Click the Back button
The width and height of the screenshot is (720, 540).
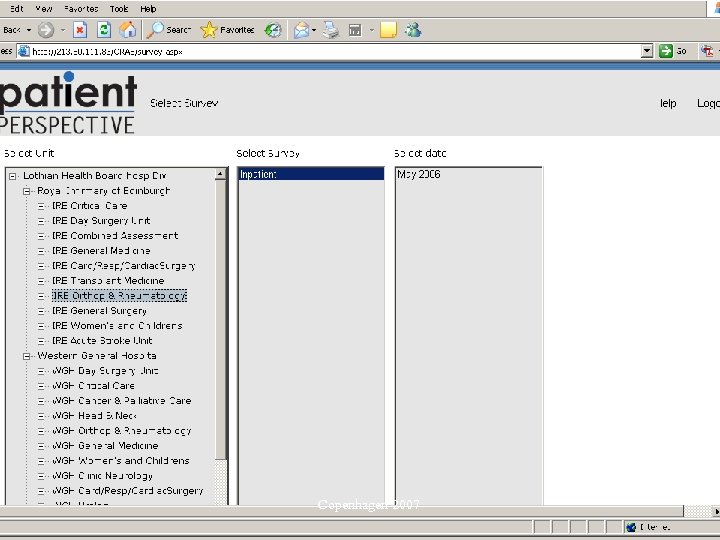[11, 30]
